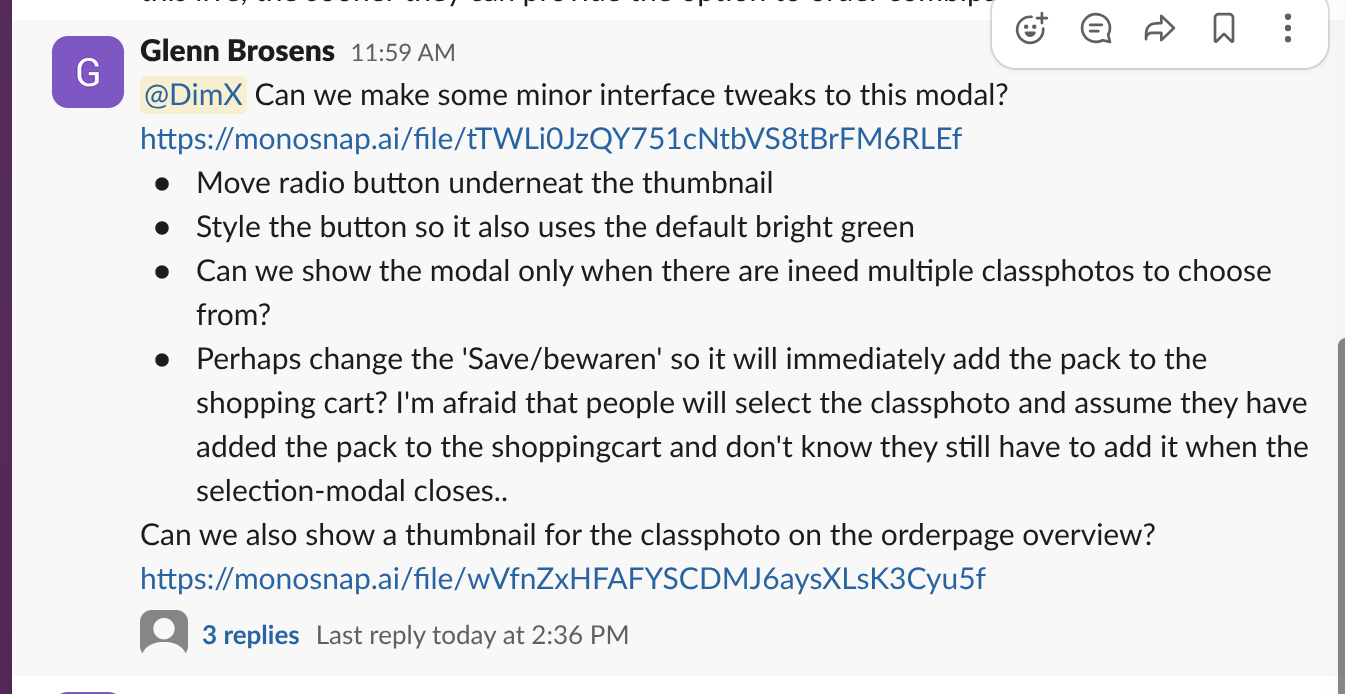The width and height of the screenshot is (1345, 694).
Task: Open Glenn Brosens' purple G avatar
Action: click(88, 72)
